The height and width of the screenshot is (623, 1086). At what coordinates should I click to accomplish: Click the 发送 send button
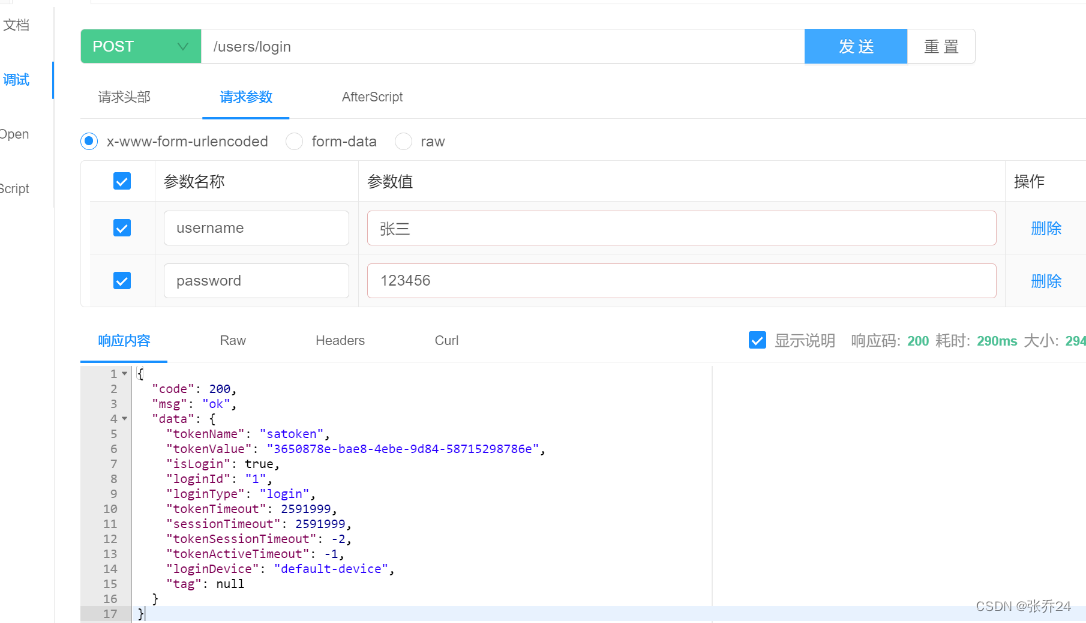point(855,46)
